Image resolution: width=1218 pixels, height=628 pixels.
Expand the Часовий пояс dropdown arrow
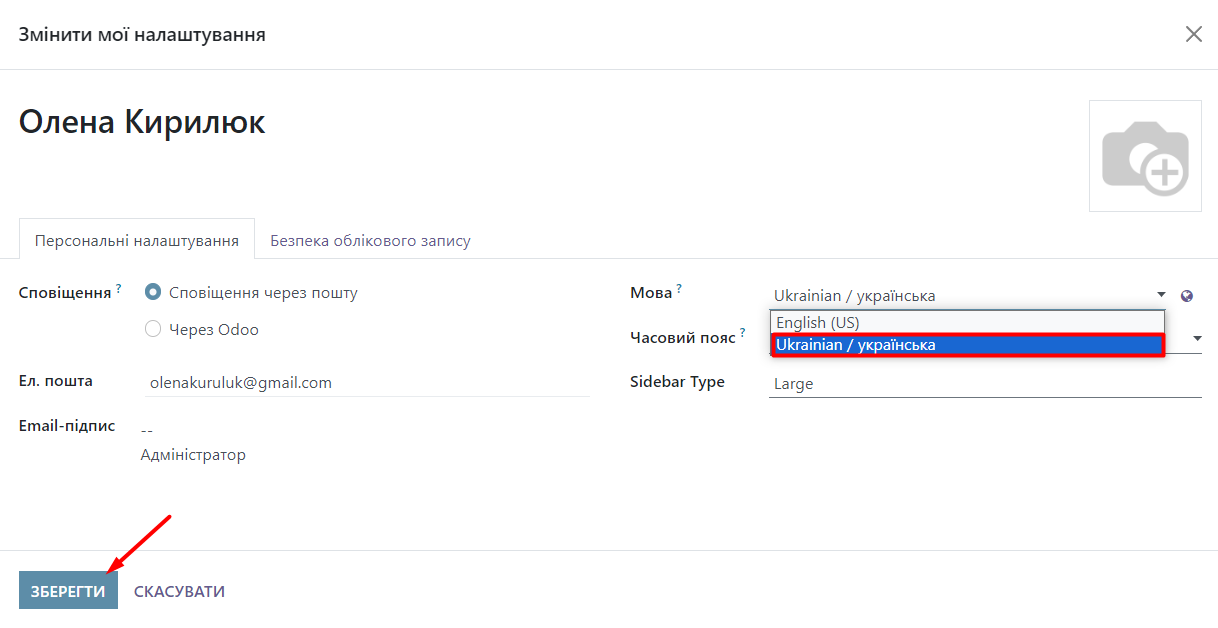[x=1196, y=339]
